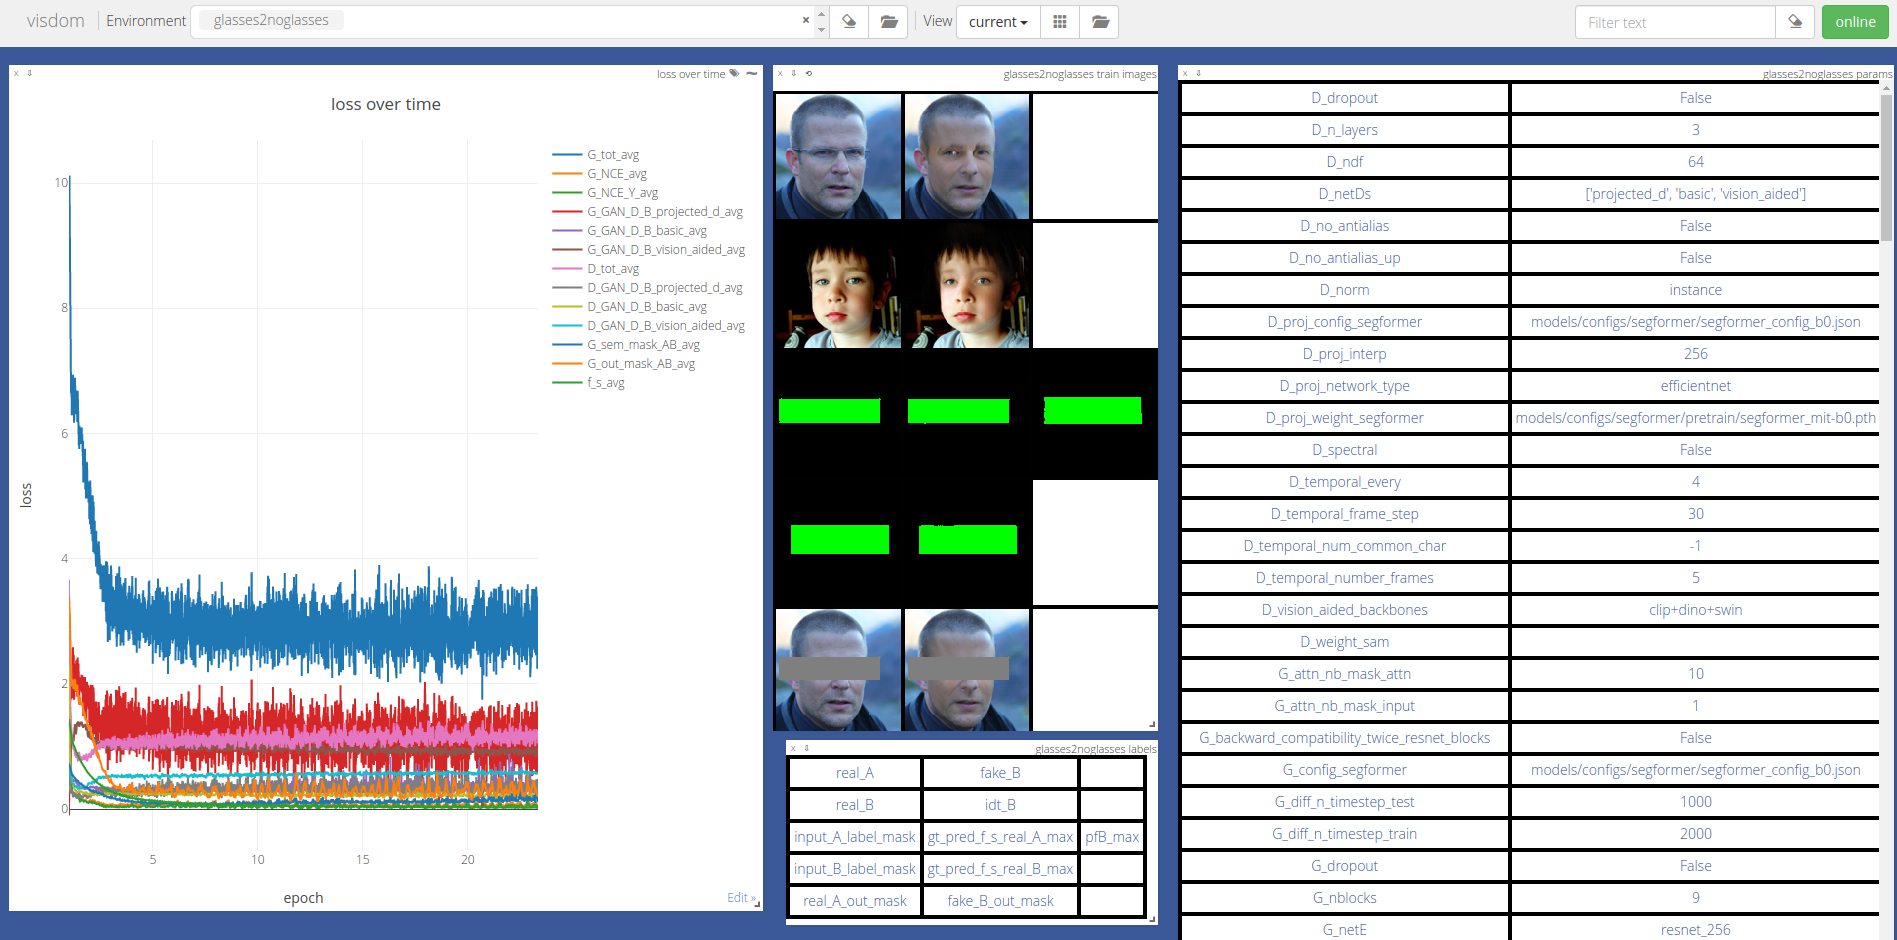Download the loss over time pane
This screenshot has height=940, width=1897.
tap(29, 73)
